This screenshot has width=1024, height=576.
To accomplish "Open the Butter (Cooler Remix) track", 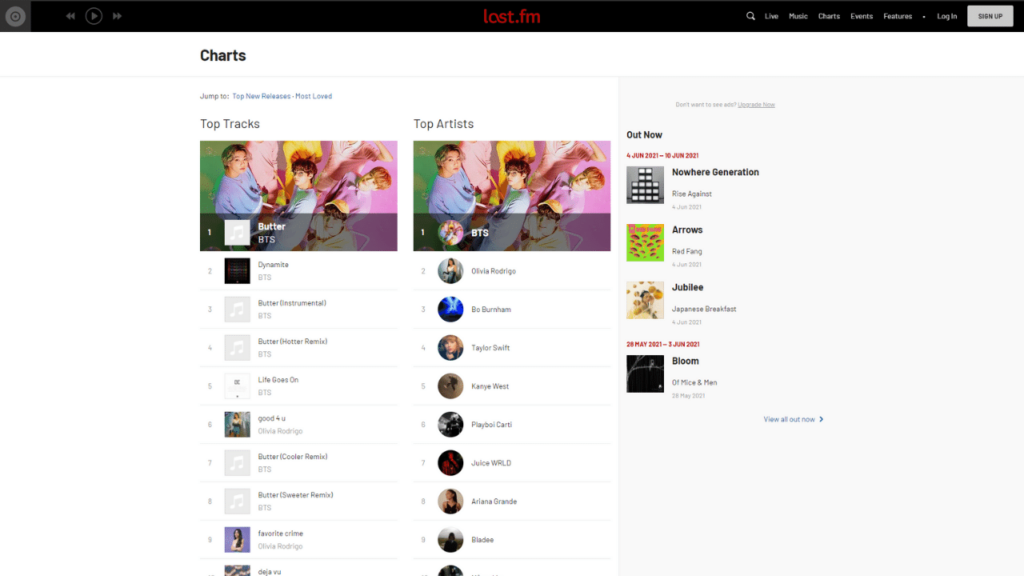I will point(293,456).
